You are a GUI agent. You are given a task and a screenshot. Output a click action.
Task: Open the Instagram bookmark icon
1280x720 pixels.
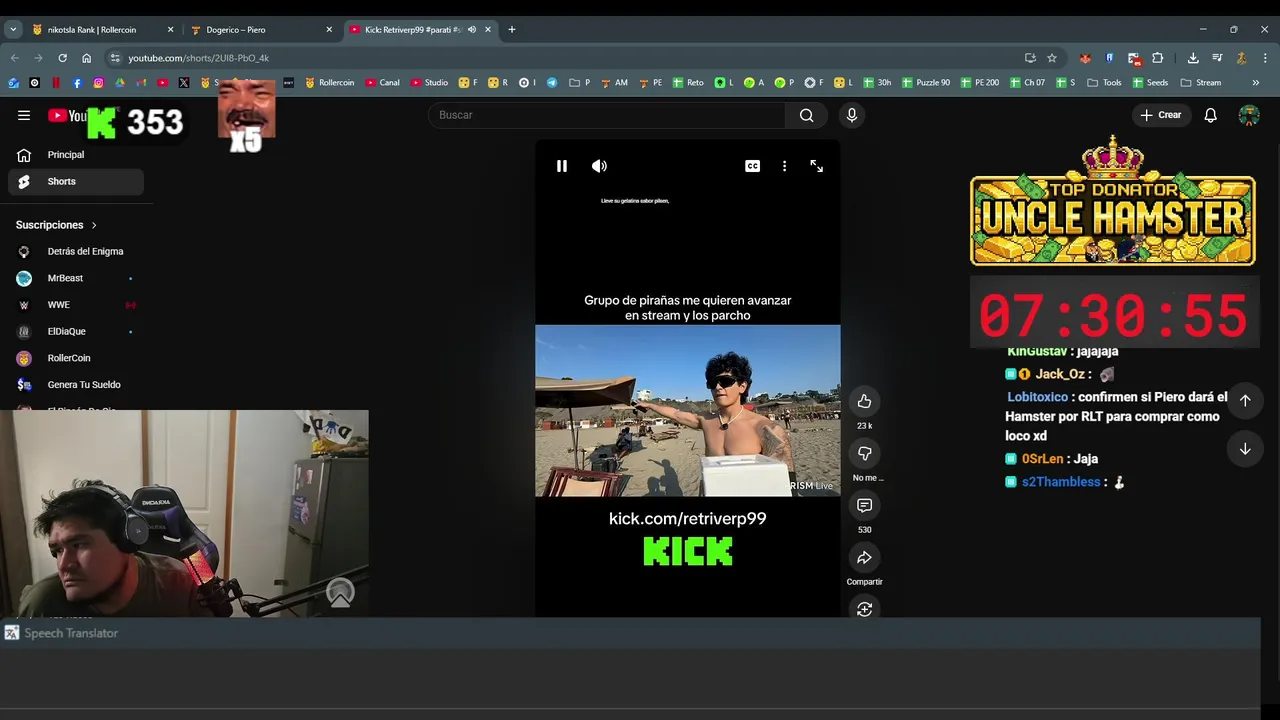(x=98, y=83)
